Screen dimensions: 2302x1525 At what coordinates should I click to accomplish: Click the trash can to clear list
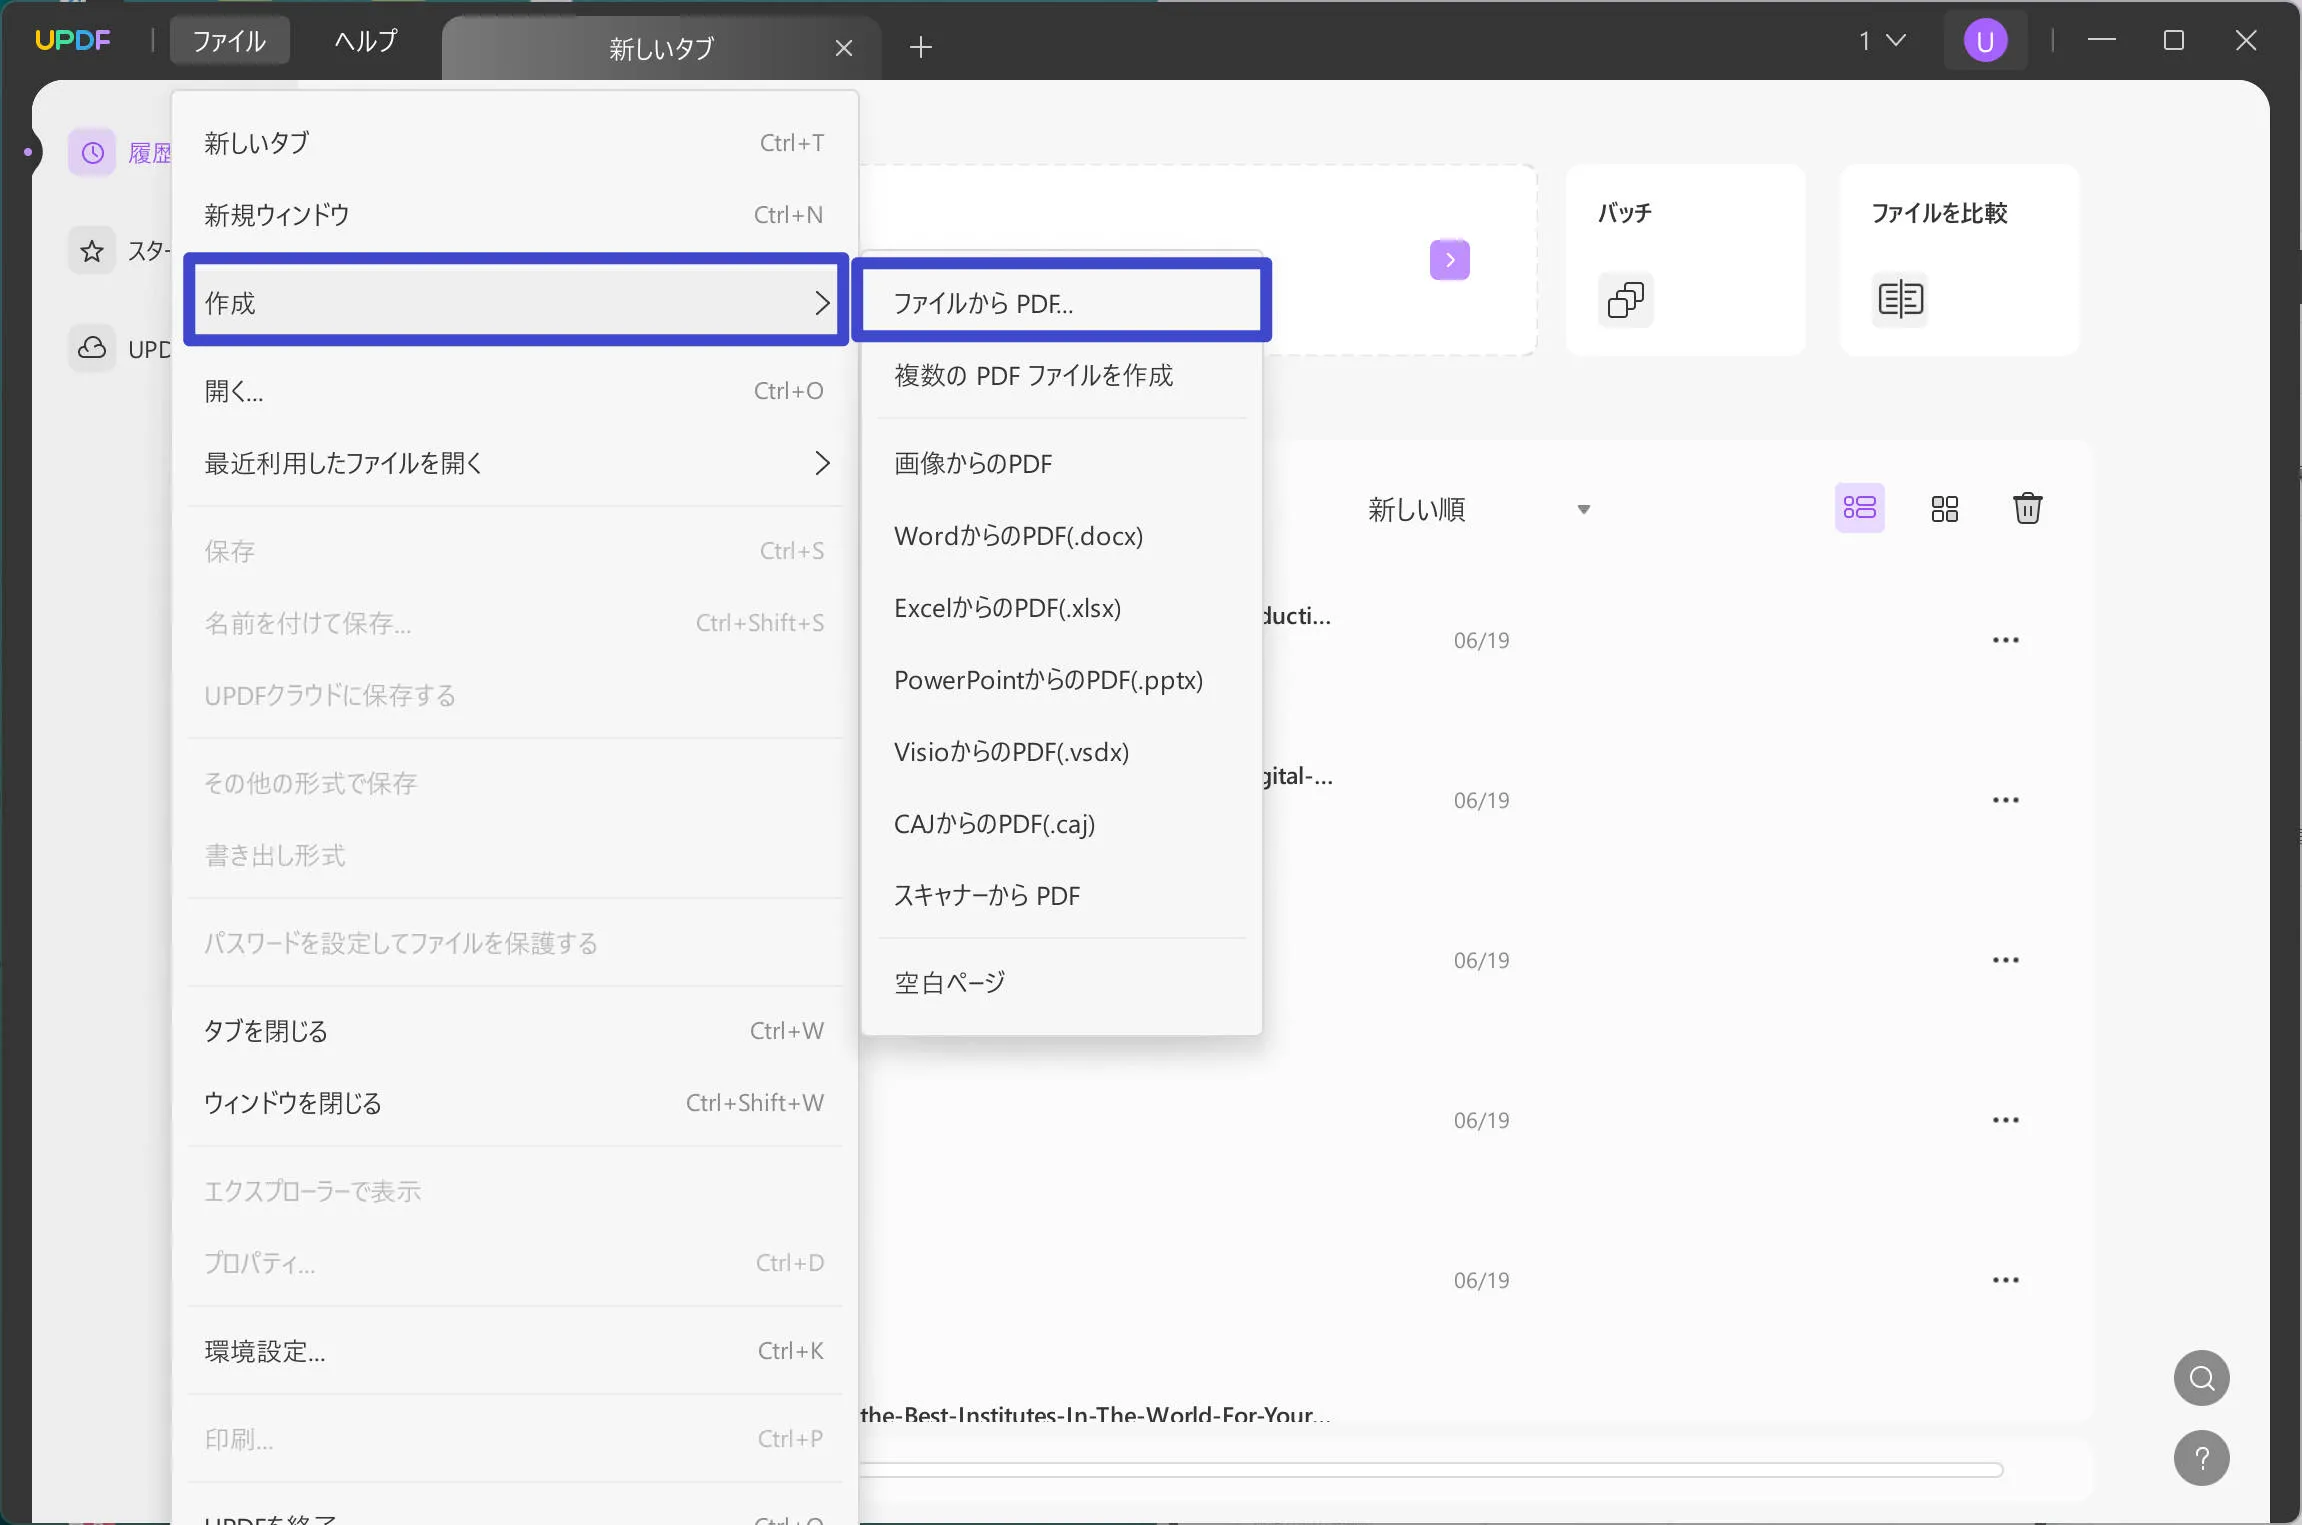coord(2028,508)
